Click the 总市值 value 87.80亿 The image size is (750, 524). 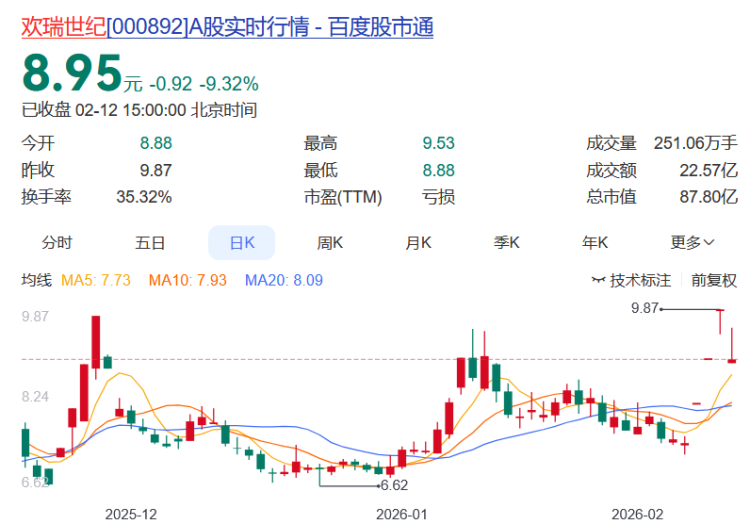click(x=709, y=197)
